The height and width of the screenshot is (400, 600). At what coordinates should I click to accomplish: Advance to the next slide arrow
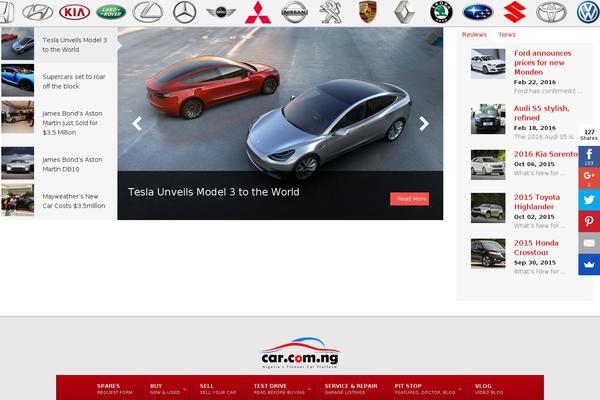click(424, 124)
